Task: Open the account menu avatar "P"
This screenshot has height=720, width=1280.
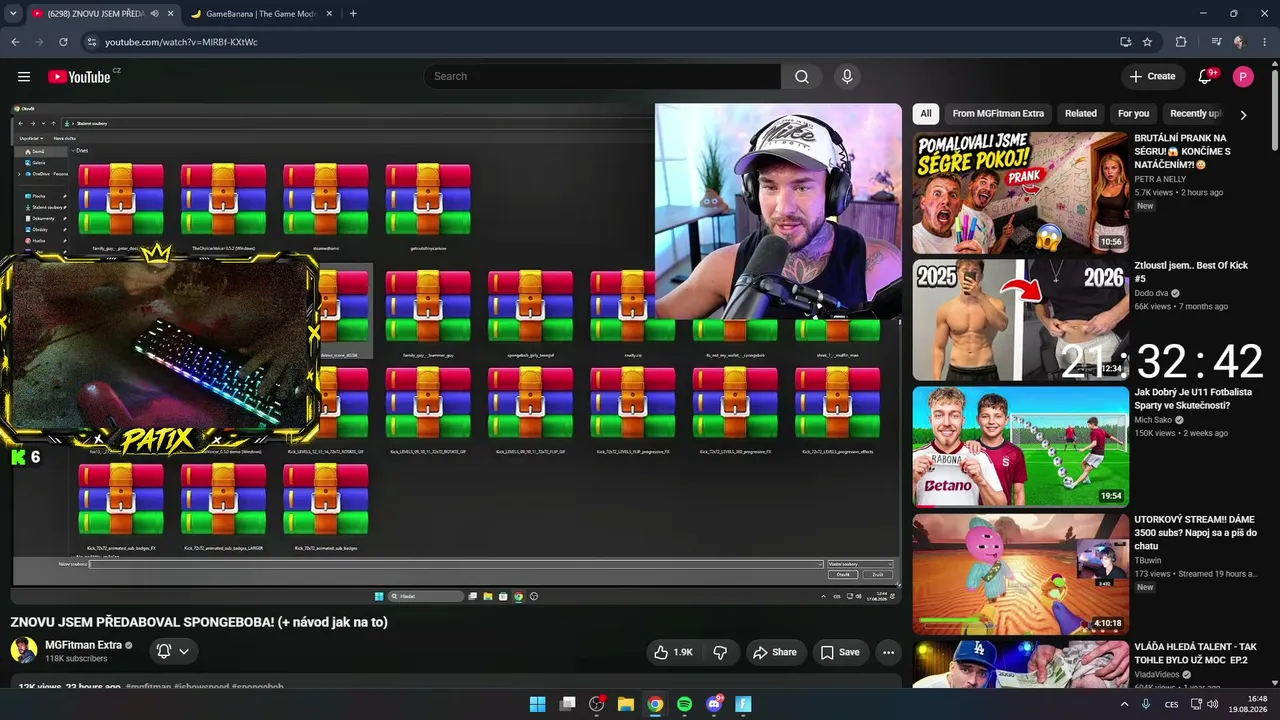Action: coord(1243,77)
